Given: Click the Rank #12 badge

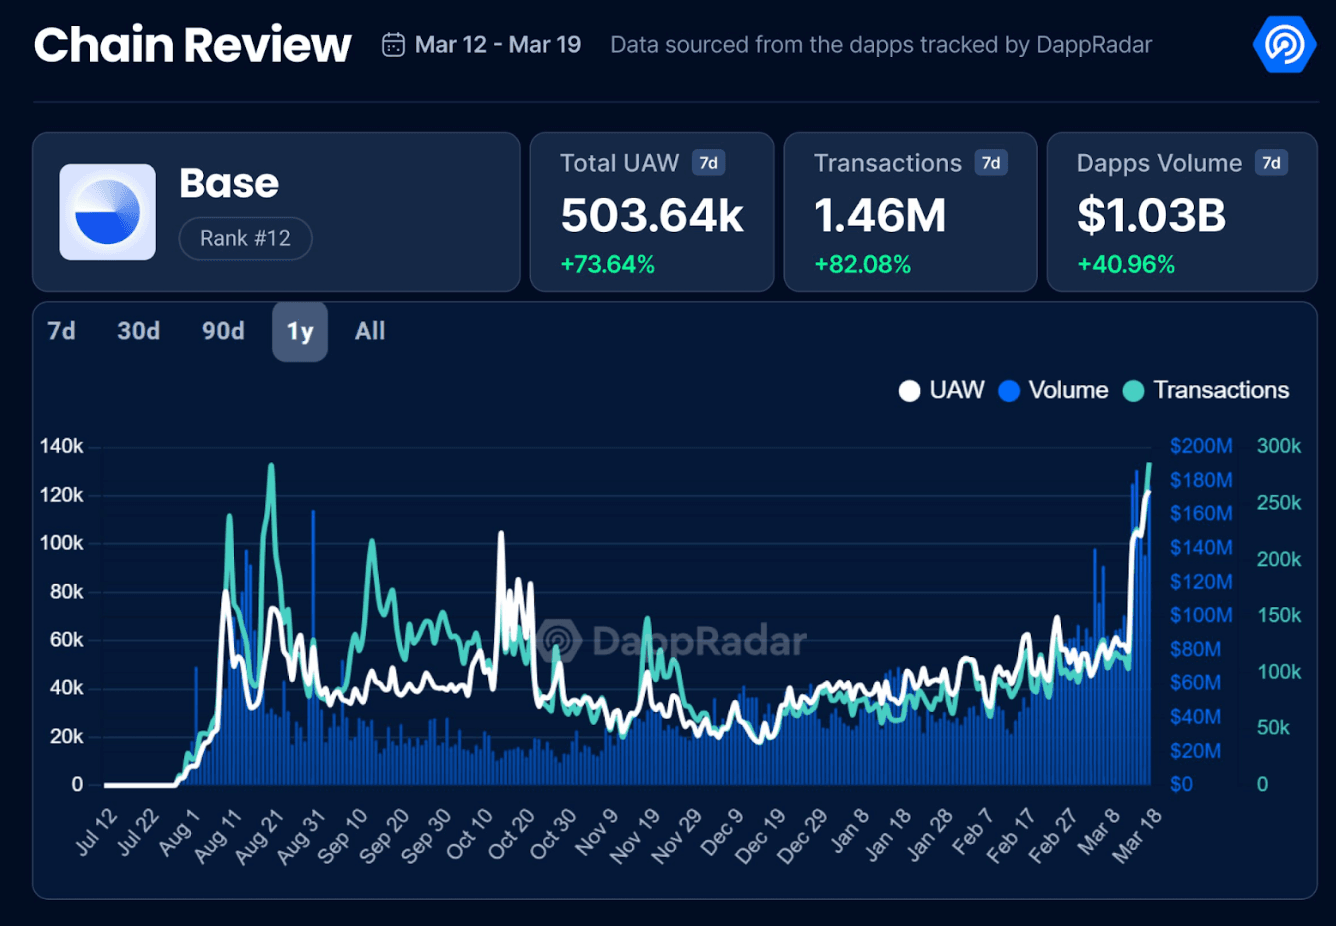Looking at the screenshot, I should tap(245, 239).
